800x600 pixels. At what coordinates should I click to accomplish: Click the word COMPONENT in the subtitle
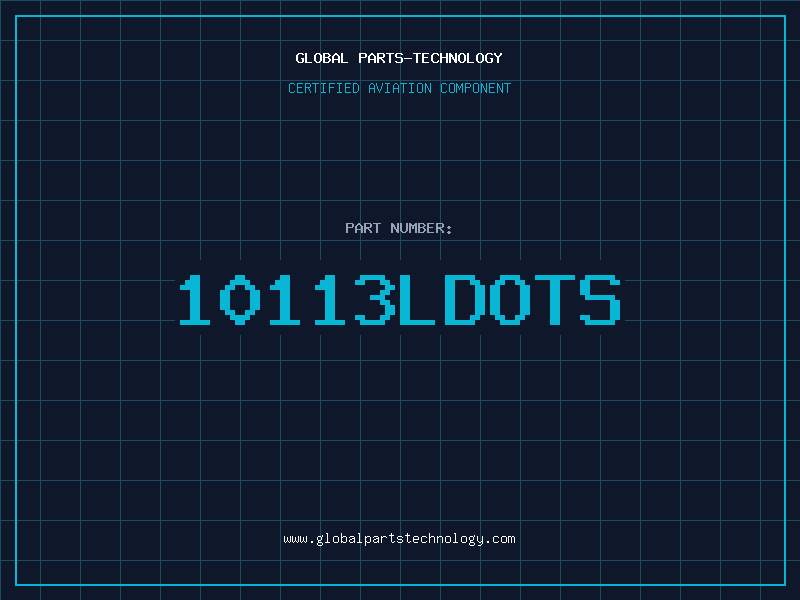(474, 88)
